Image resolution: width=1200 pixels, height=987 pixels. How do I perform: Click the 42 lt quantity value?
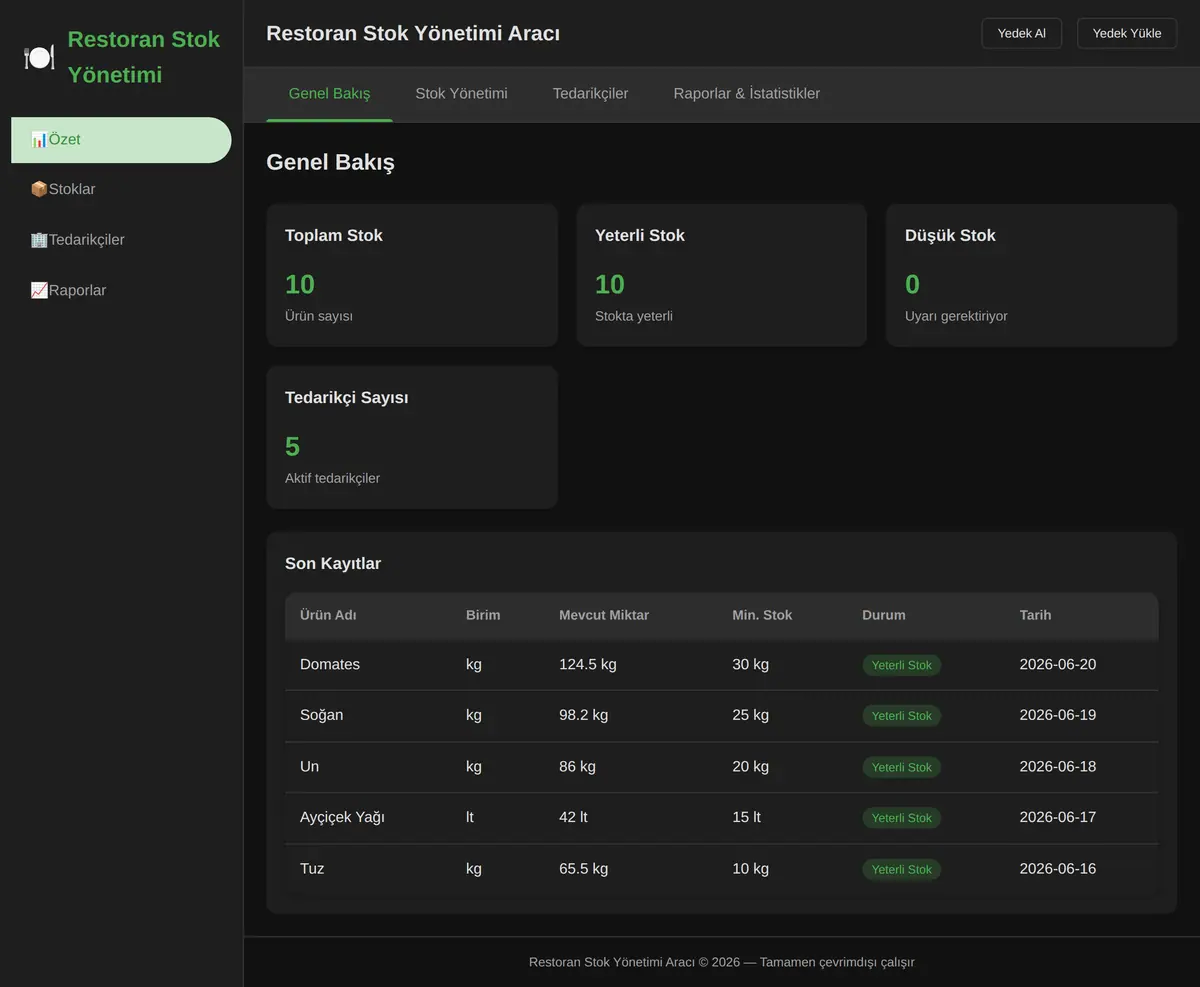(573, 818)
